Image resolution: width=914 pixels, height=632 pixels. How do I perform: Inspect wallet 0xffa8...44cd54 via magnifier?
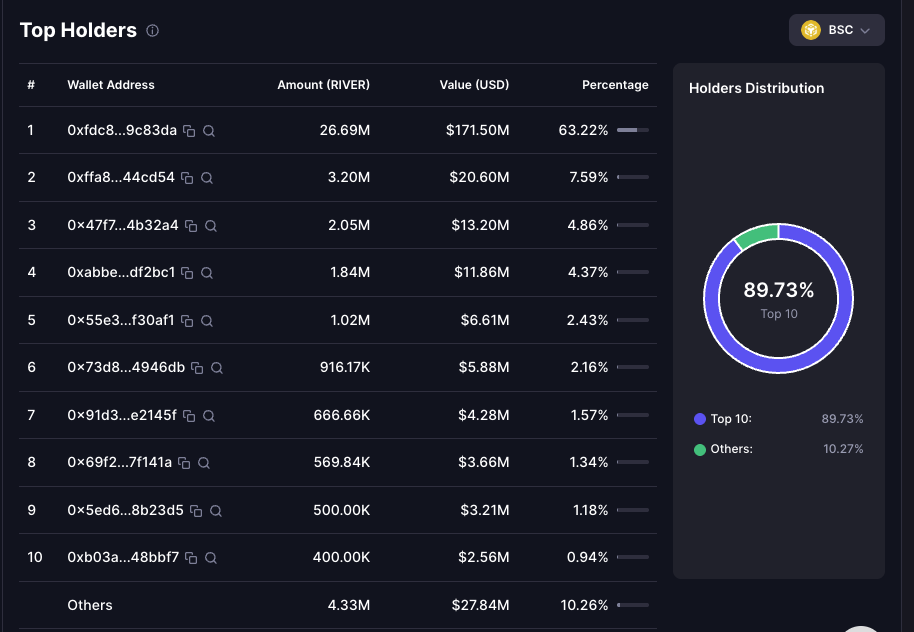tap(207, 178)
